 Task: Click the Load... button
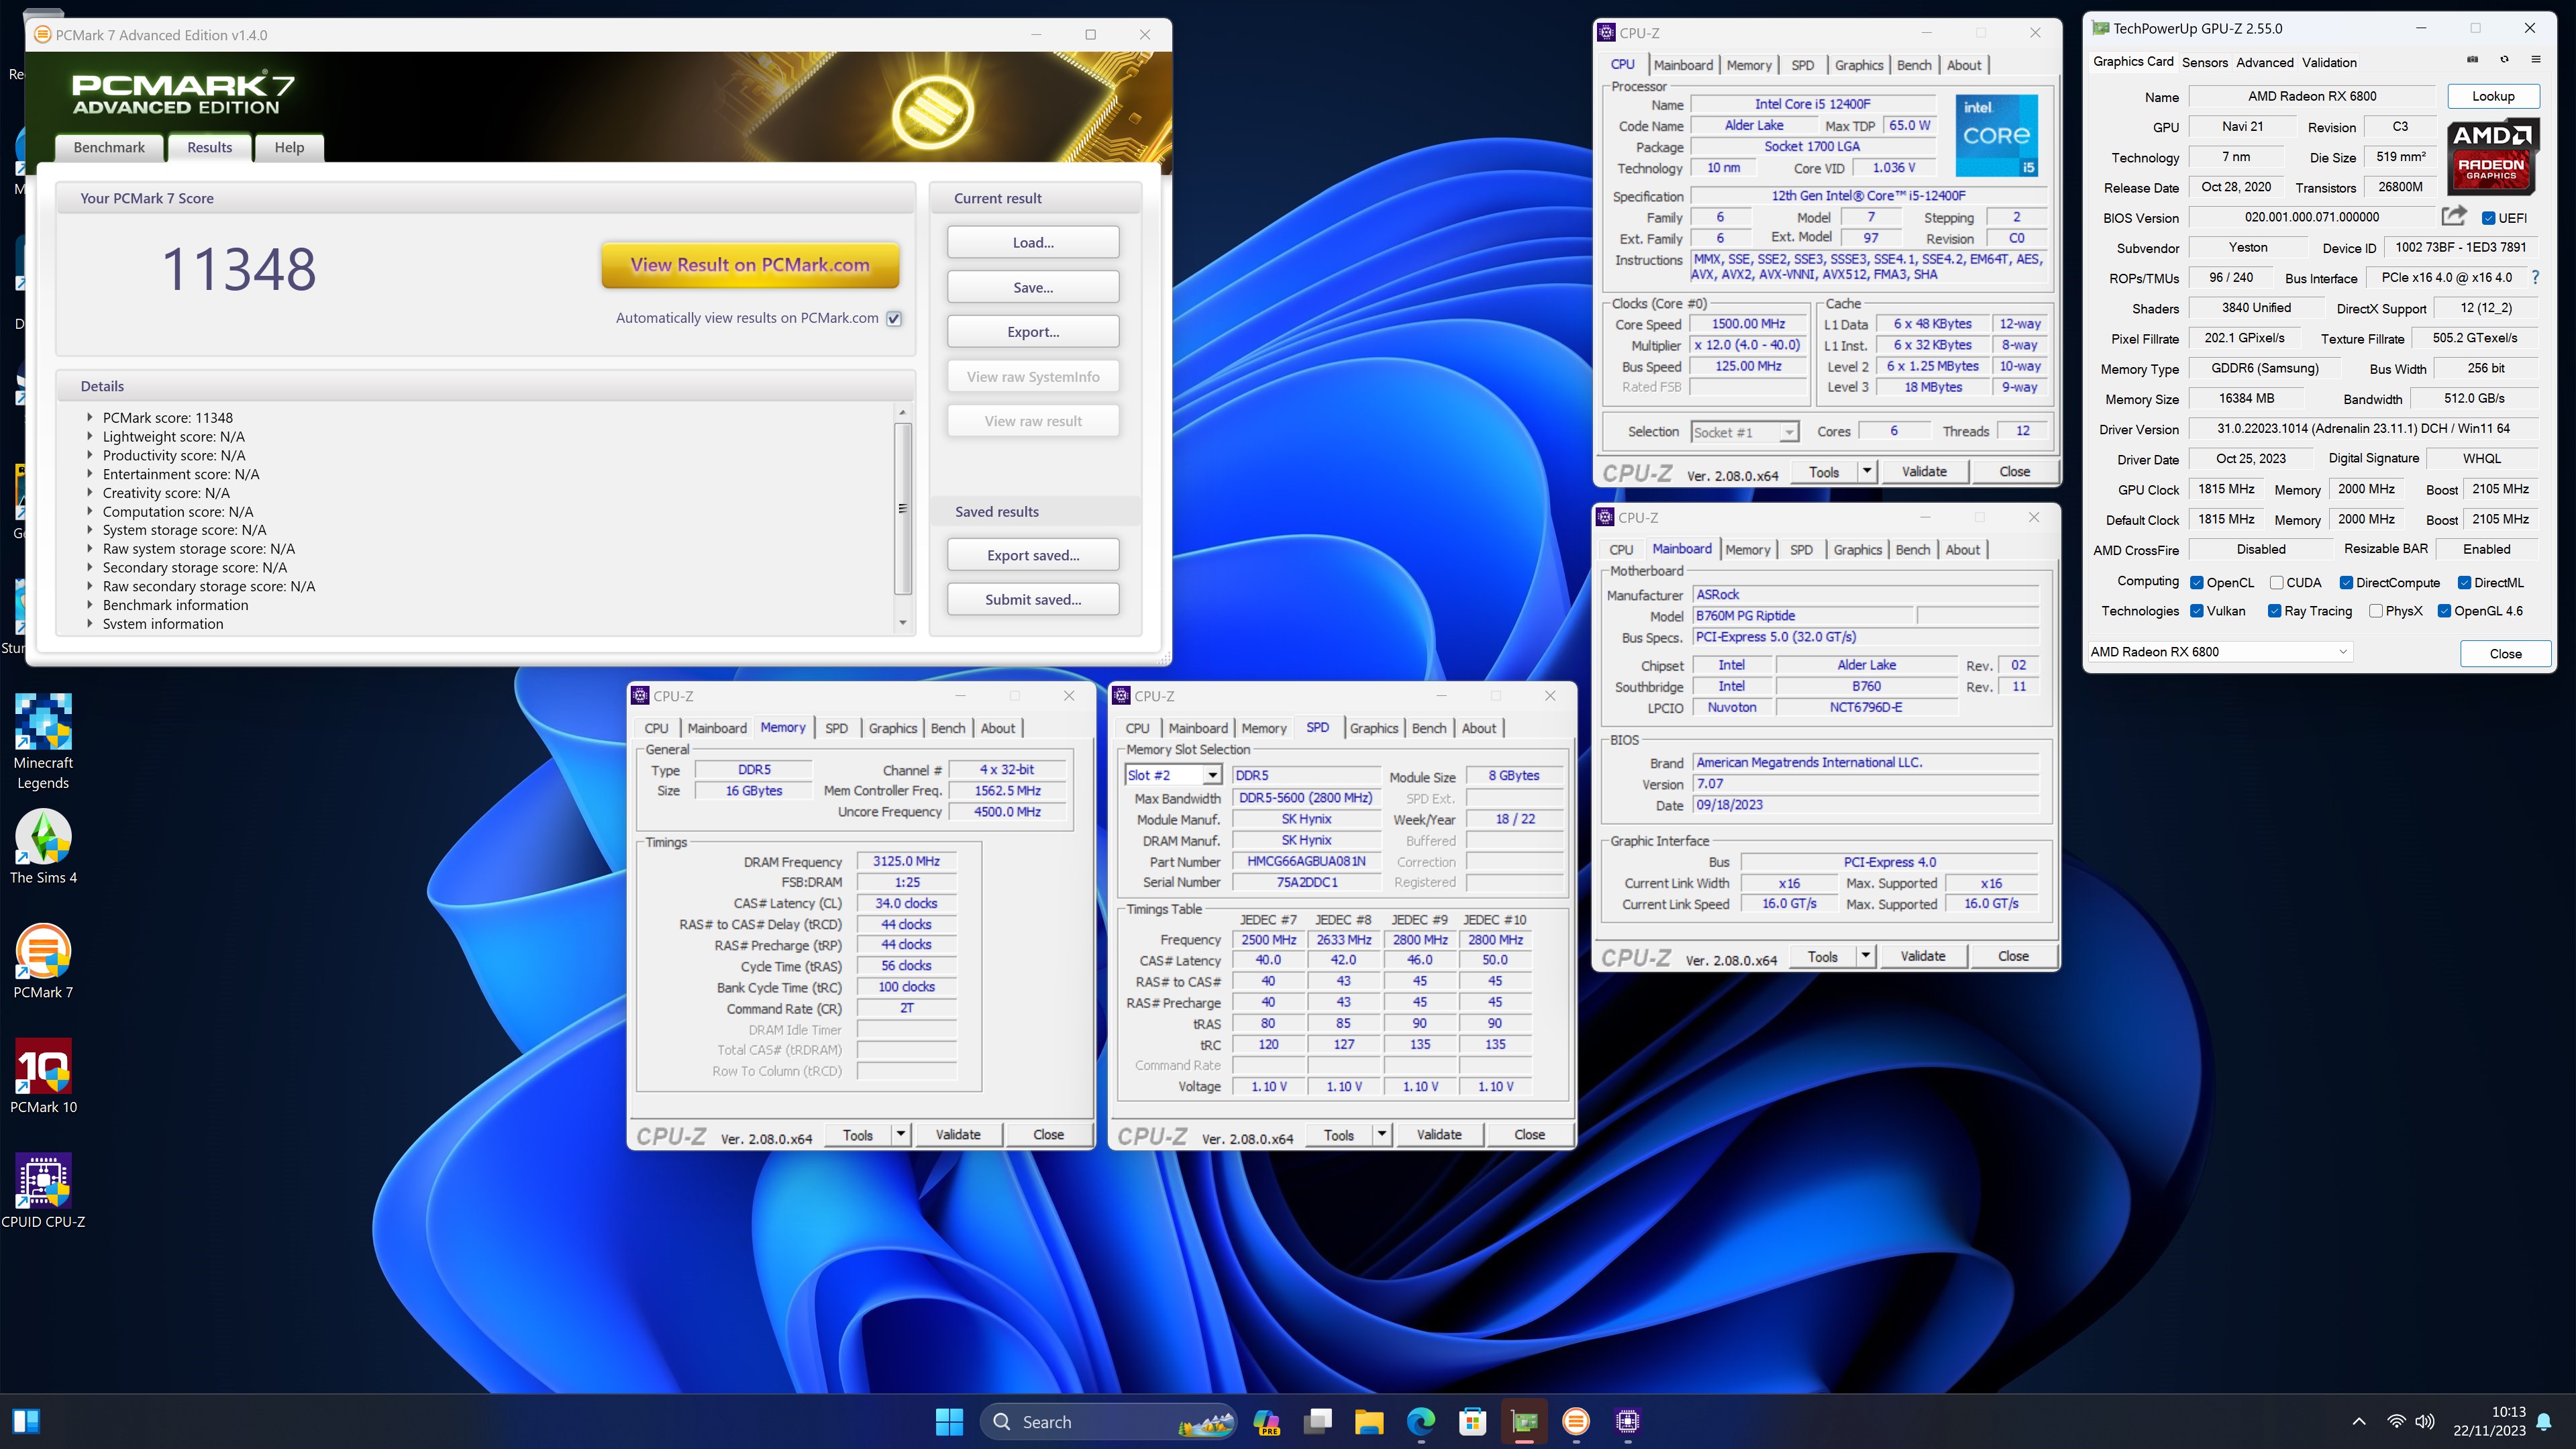1033,242
